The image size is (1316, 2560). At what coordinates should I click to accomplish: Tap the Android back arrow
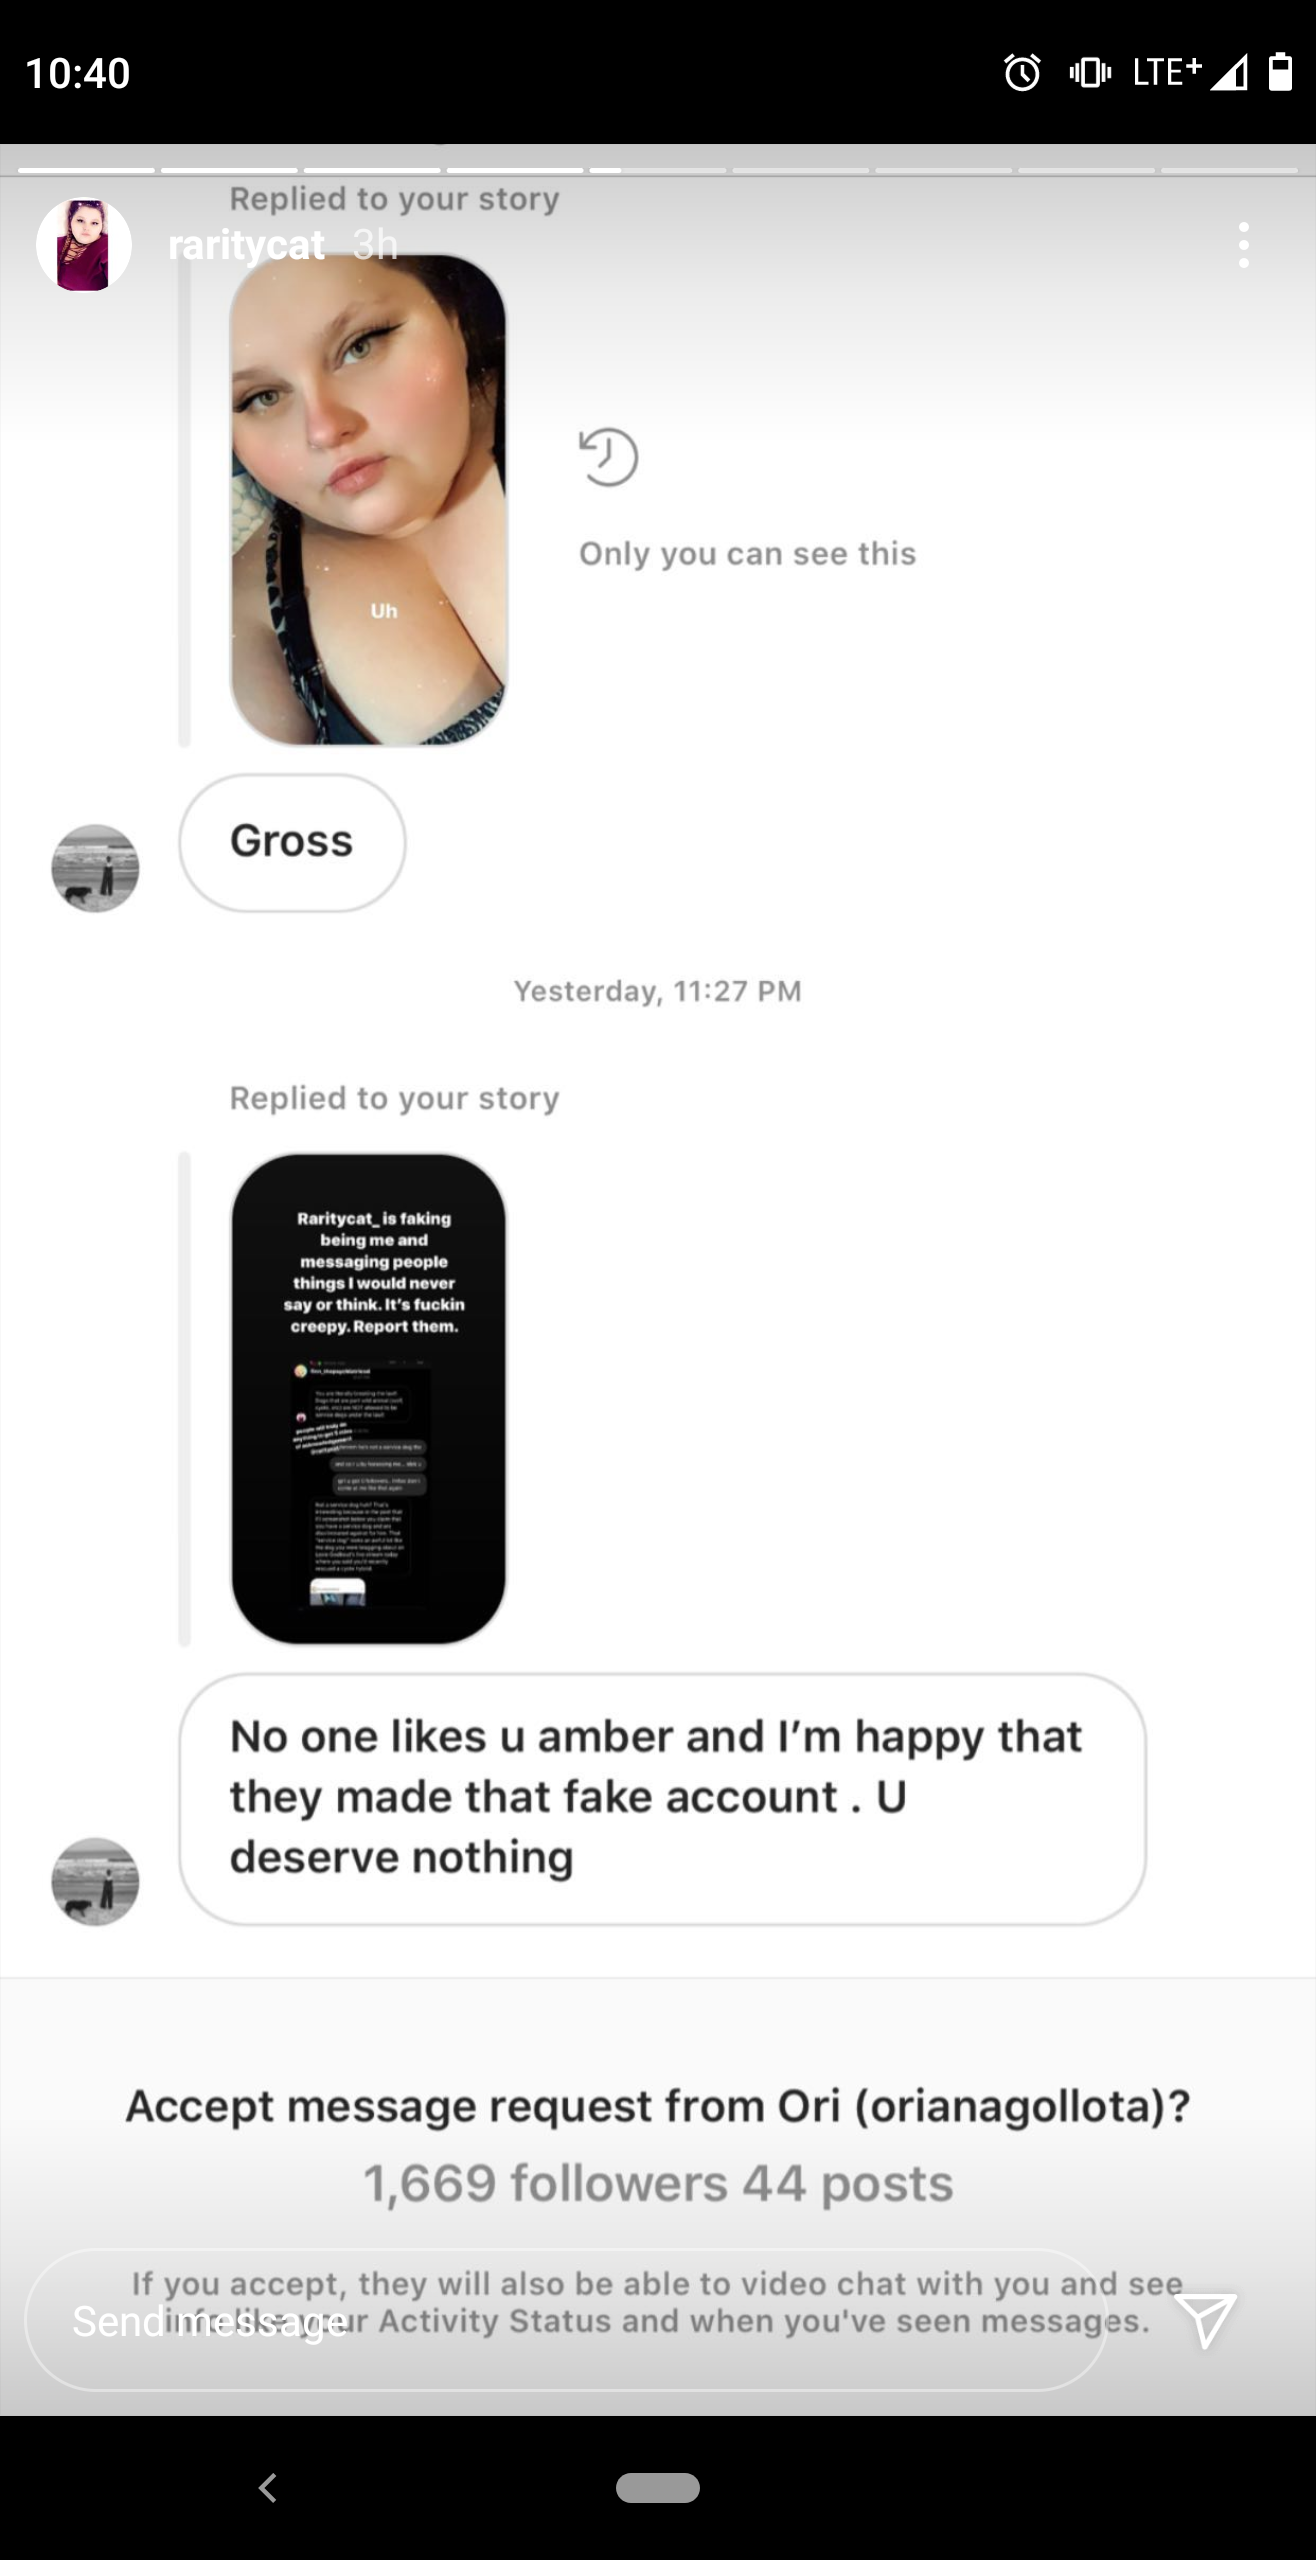pyautogui.click(x=267, y=2487)
